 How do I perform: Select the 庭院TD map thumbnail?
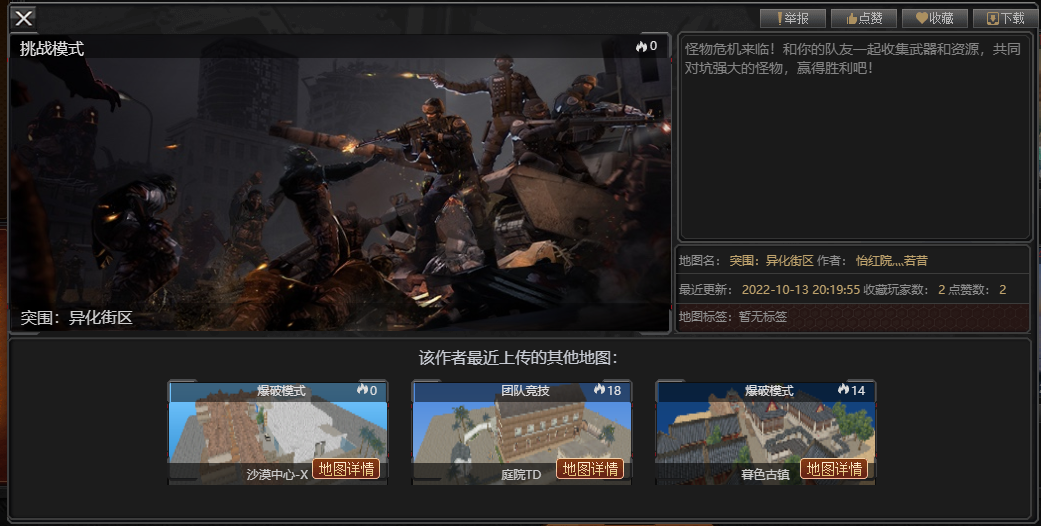522,432
